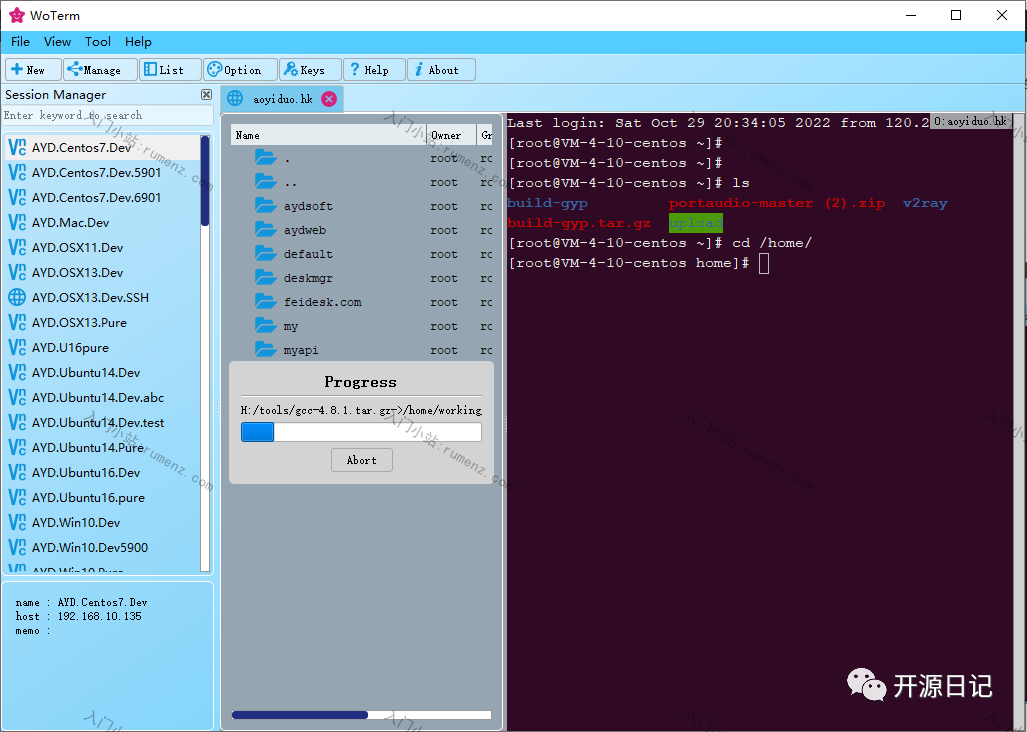Click the Help toolbar button
The width and height of the screenshot is (1027, 732).
tap(374, 69)
